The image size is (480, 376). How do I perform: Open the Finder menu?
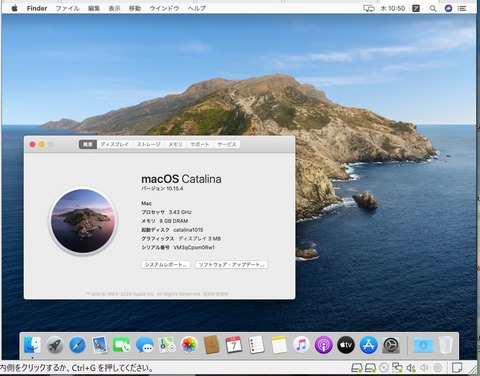click(37, 8)
